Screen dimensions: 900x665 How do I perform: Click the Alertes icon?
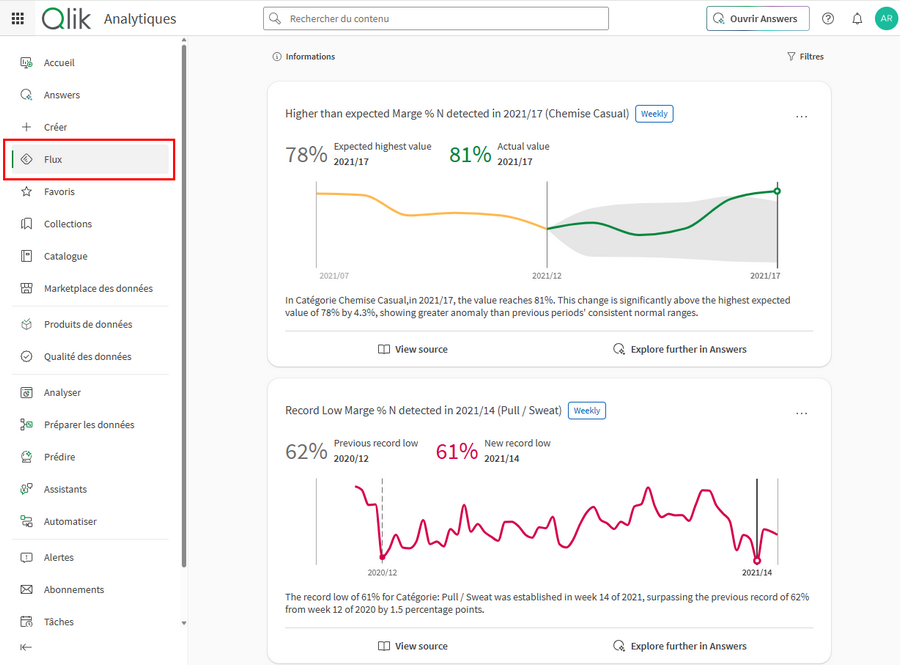pyautogui.click(x=26, y=557)
